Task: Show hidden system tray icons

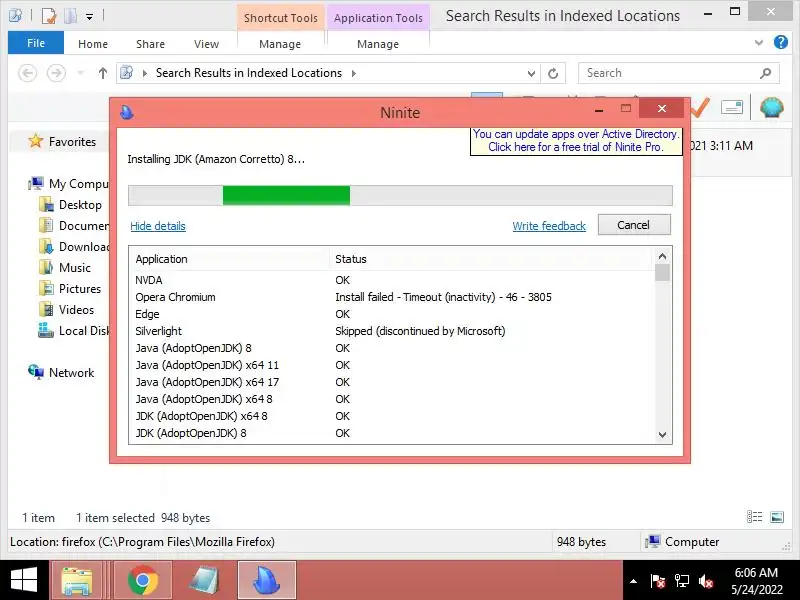Action: [633, 581]
